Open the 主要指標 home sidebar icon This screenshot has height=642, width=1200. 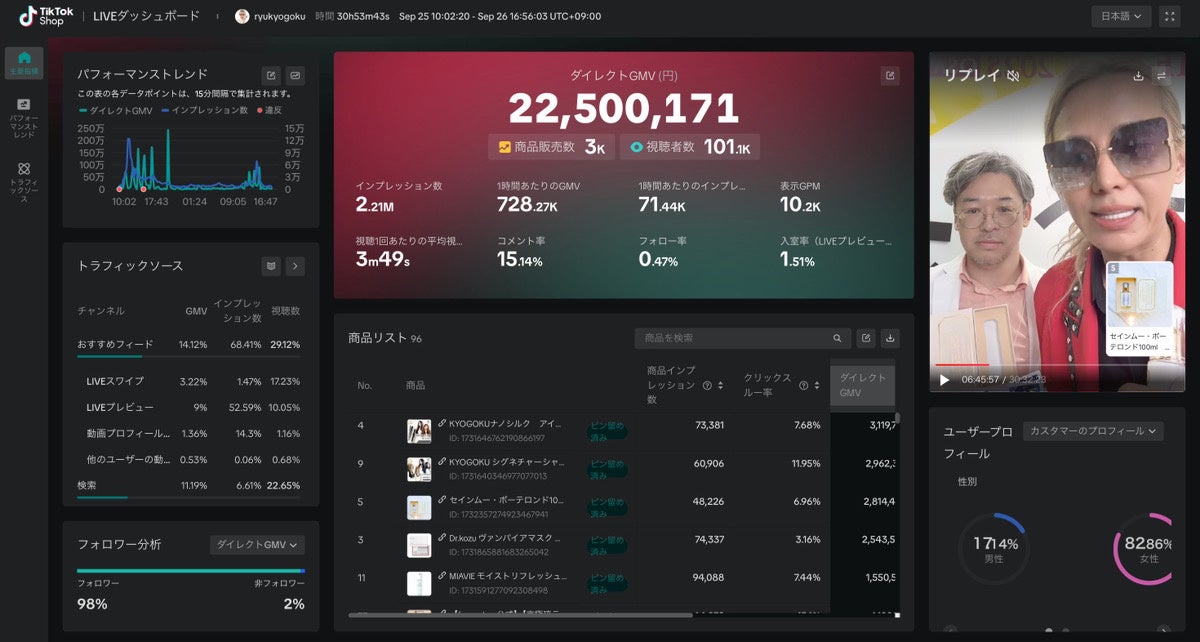[x=24, y=62]
